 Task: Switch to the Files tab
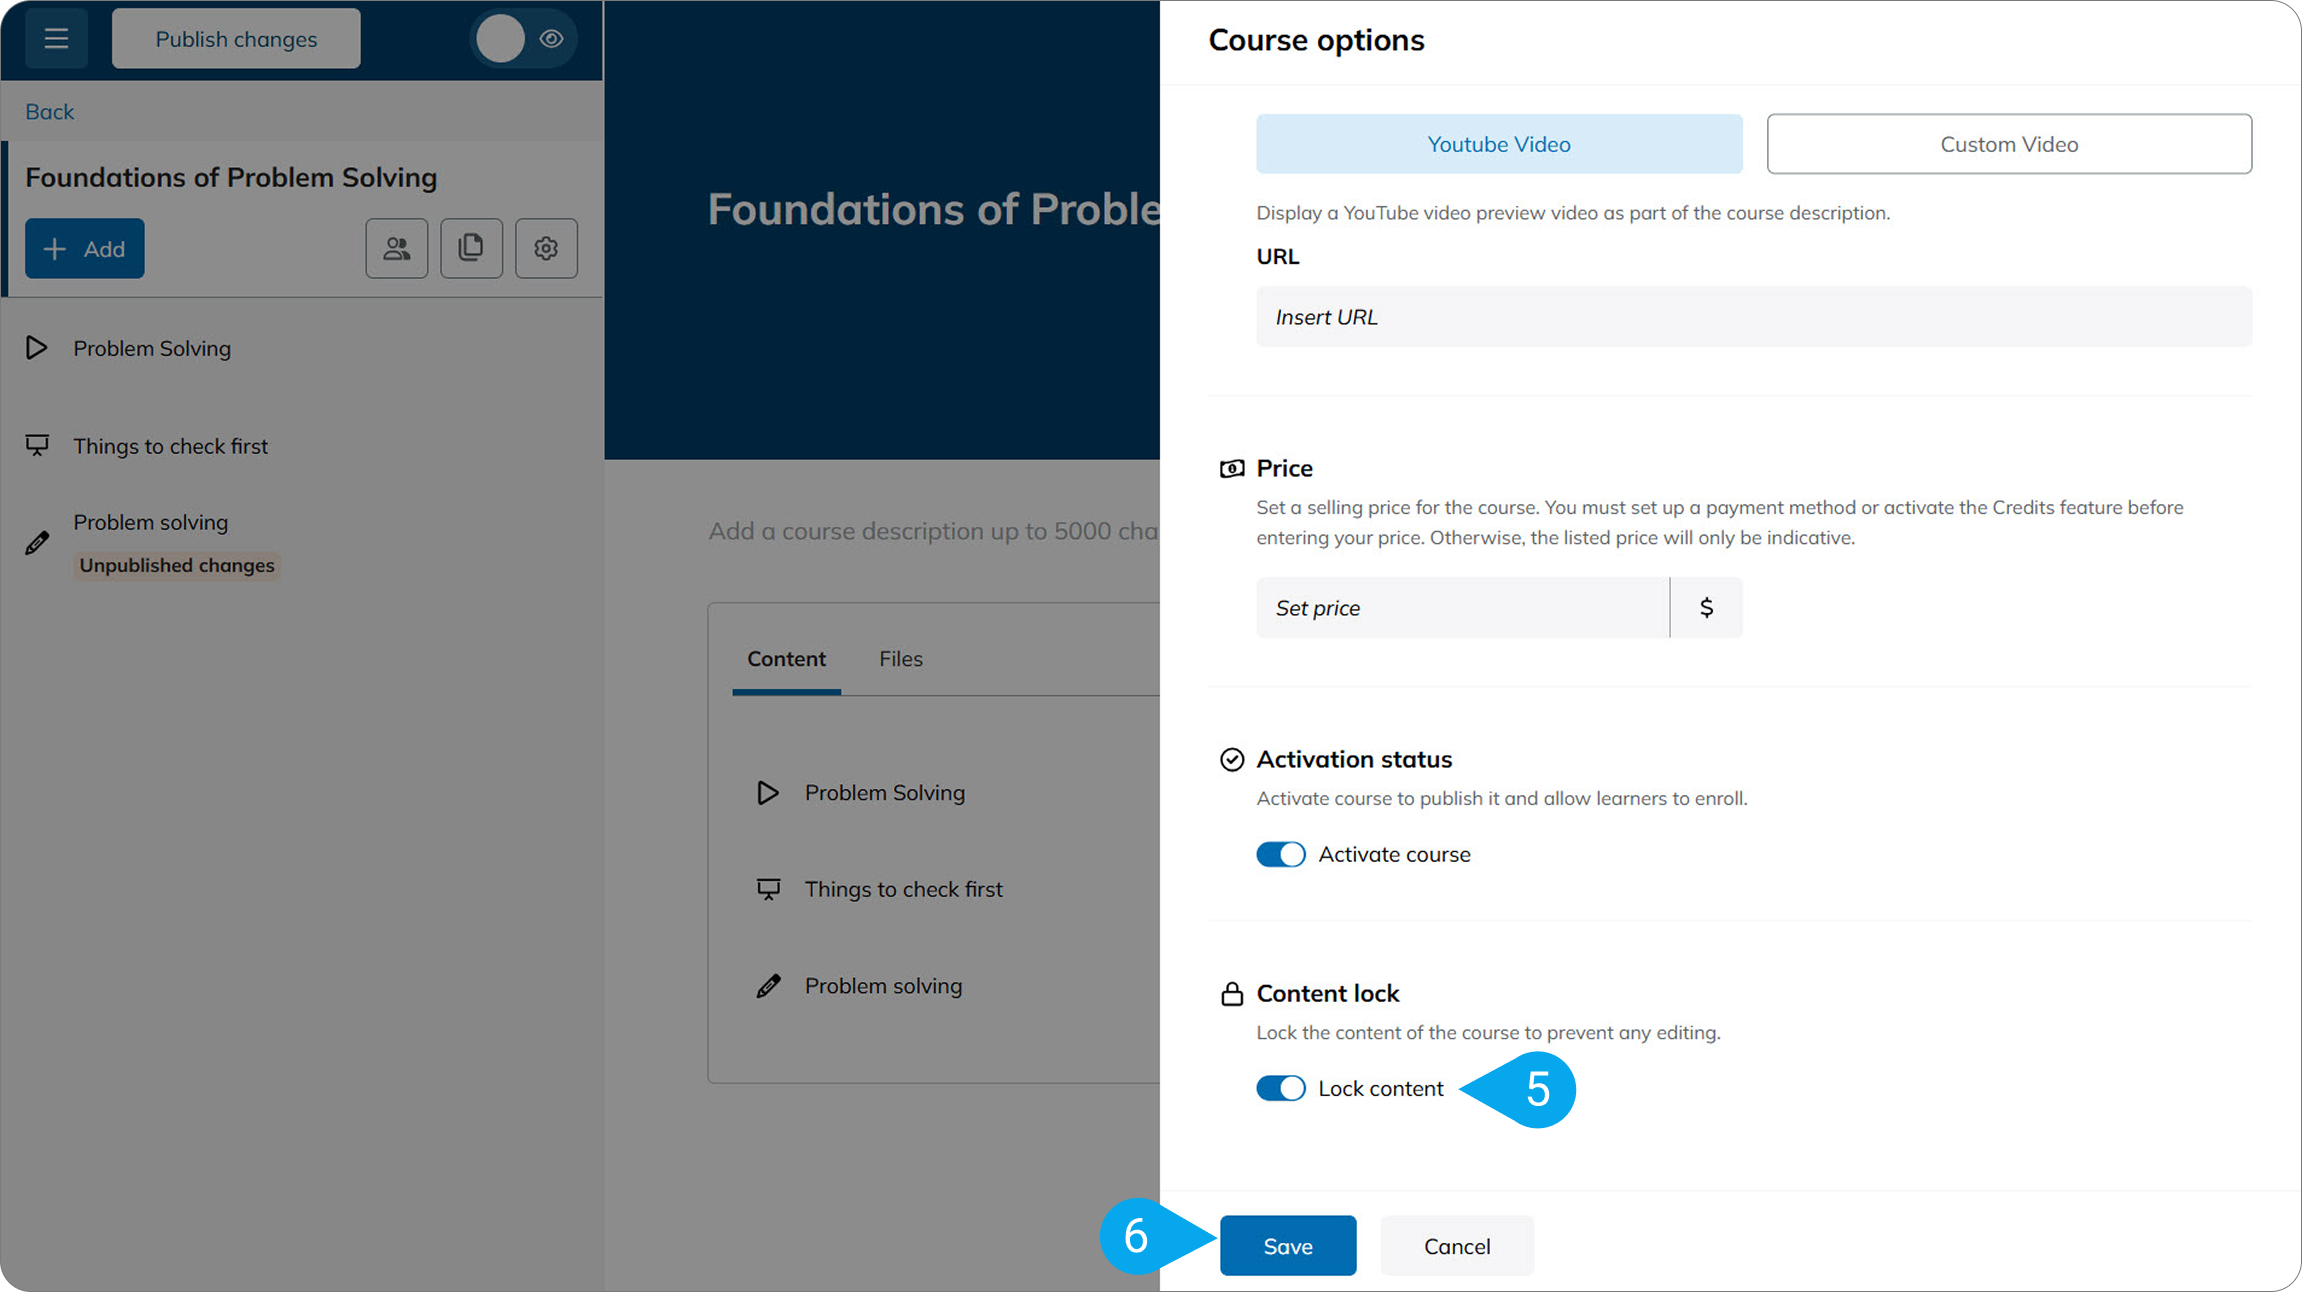tap(901, 659)
